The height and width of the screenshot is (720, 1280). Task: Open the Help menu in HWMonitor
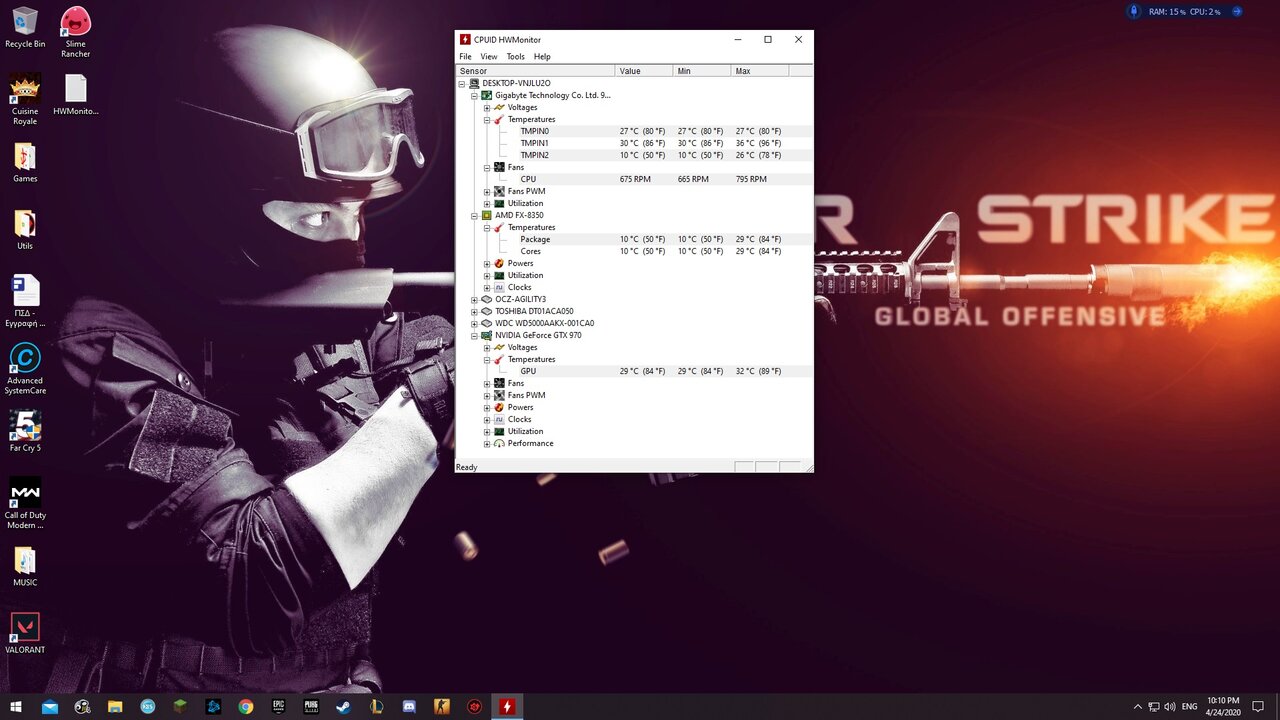(542, 57)
